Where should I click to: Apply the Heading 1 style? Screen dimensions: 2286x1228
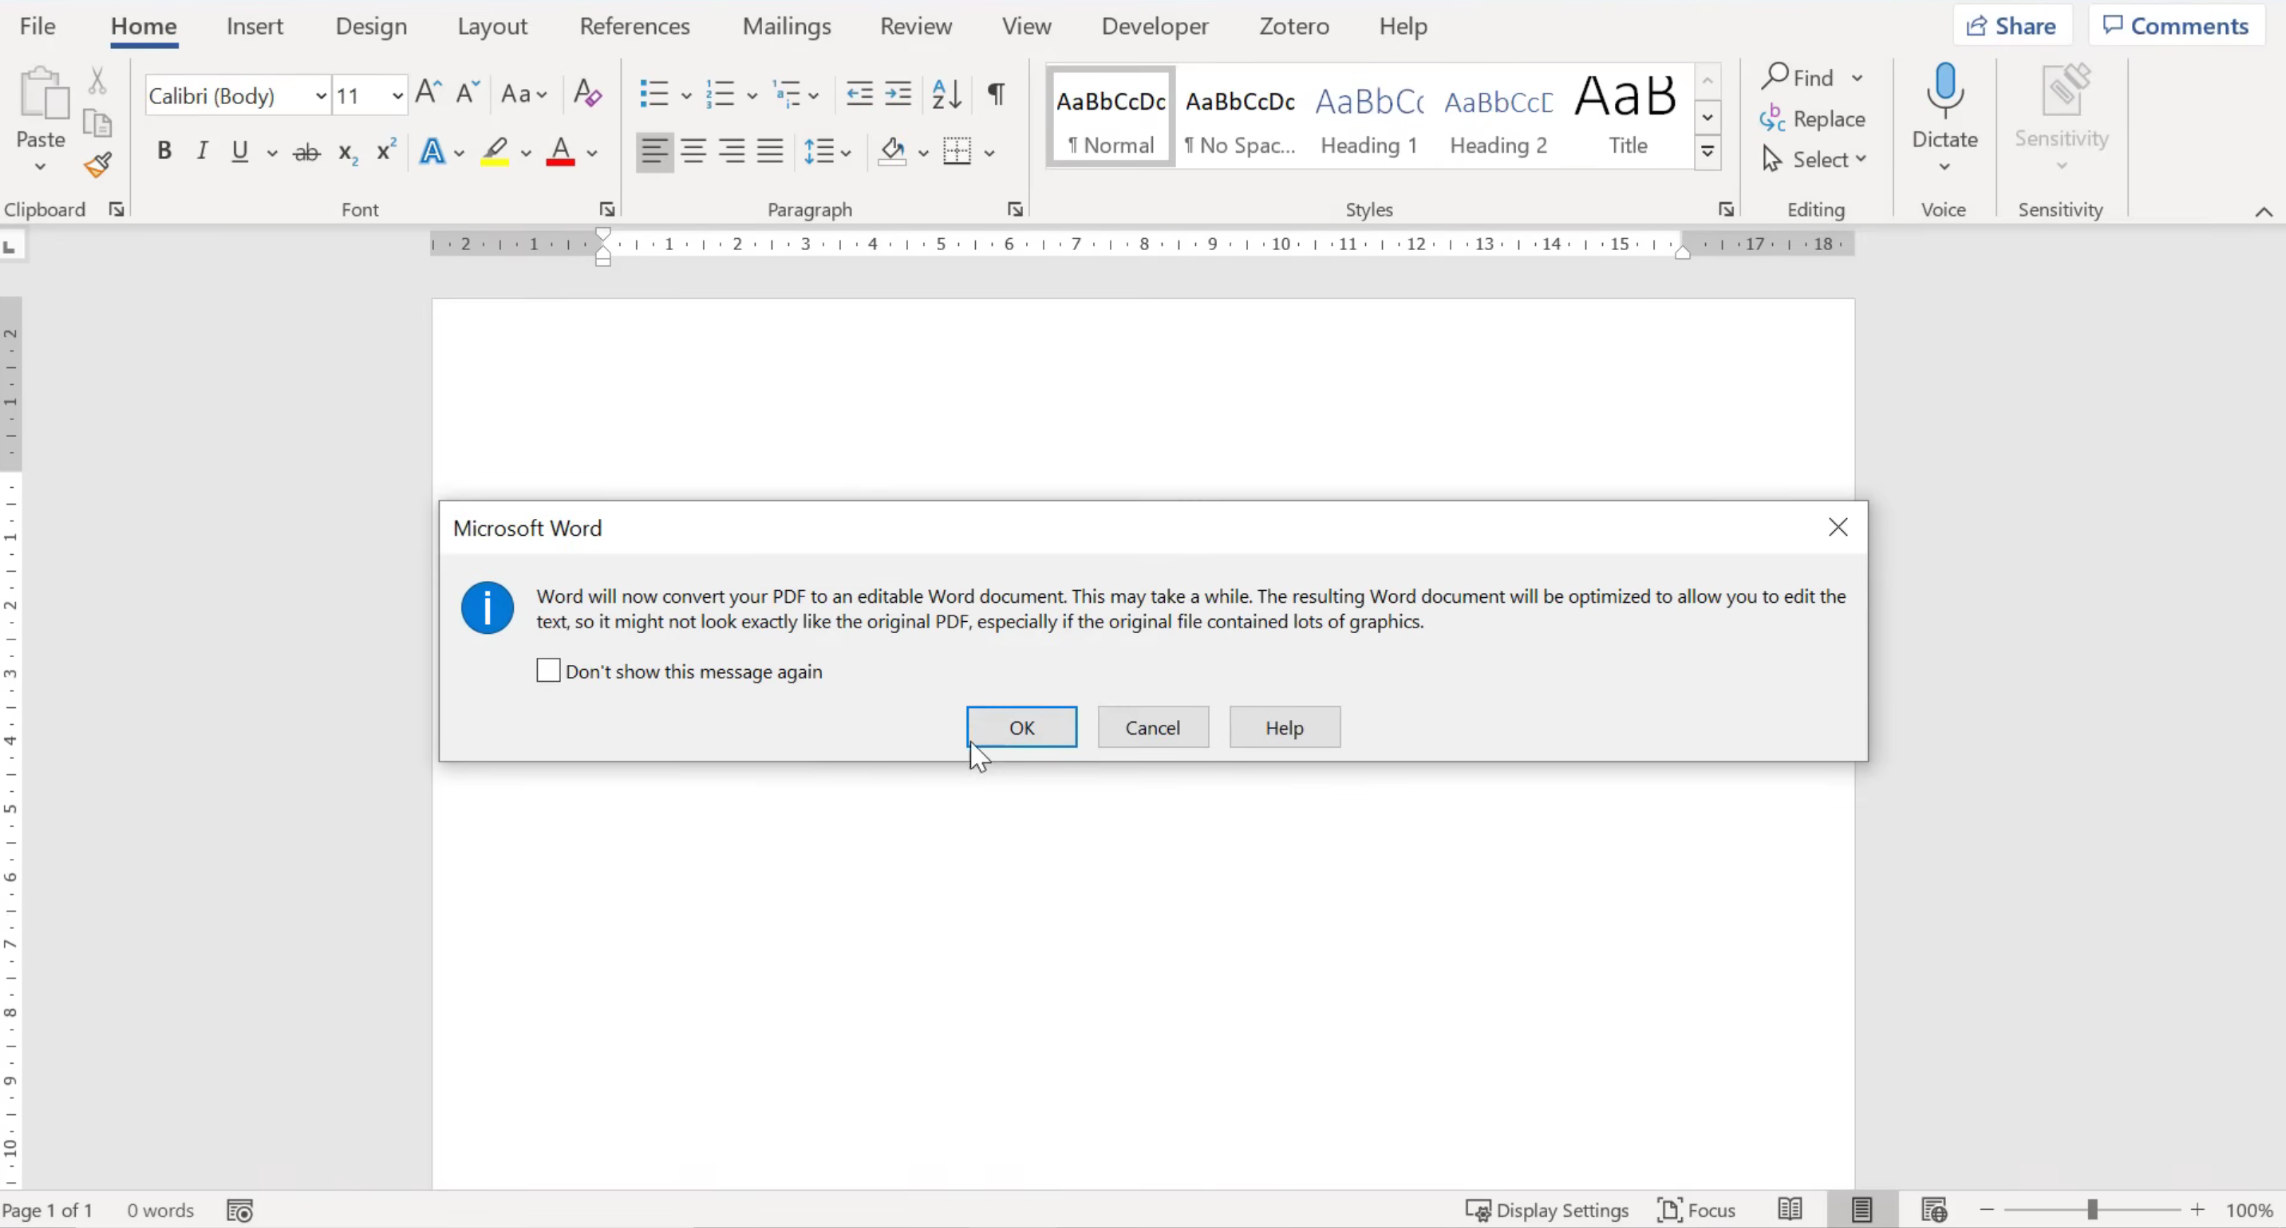(1368, 118)
